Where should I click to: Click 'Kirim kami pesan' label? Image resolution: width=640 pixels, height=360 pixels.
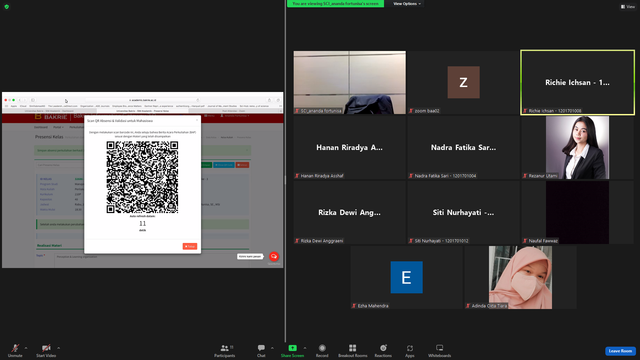(250, 256)
